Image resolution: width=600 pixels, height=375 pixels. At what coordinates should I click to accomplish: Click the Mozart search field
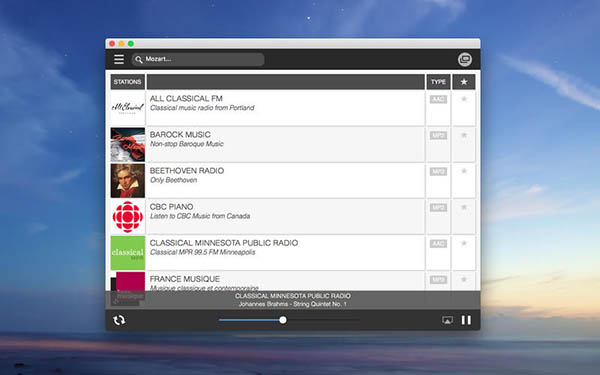click(x=198, y=59)
